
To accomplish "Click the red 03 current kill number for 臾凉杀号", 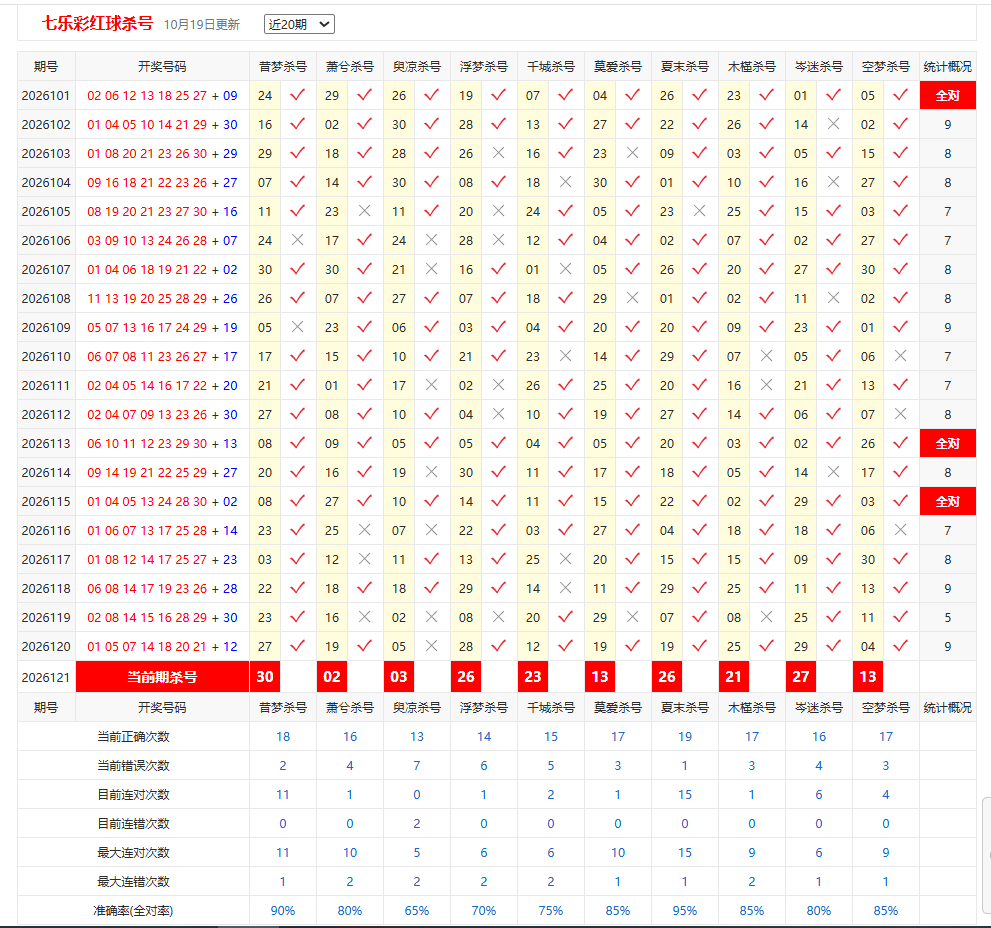I will coord(399,677).
